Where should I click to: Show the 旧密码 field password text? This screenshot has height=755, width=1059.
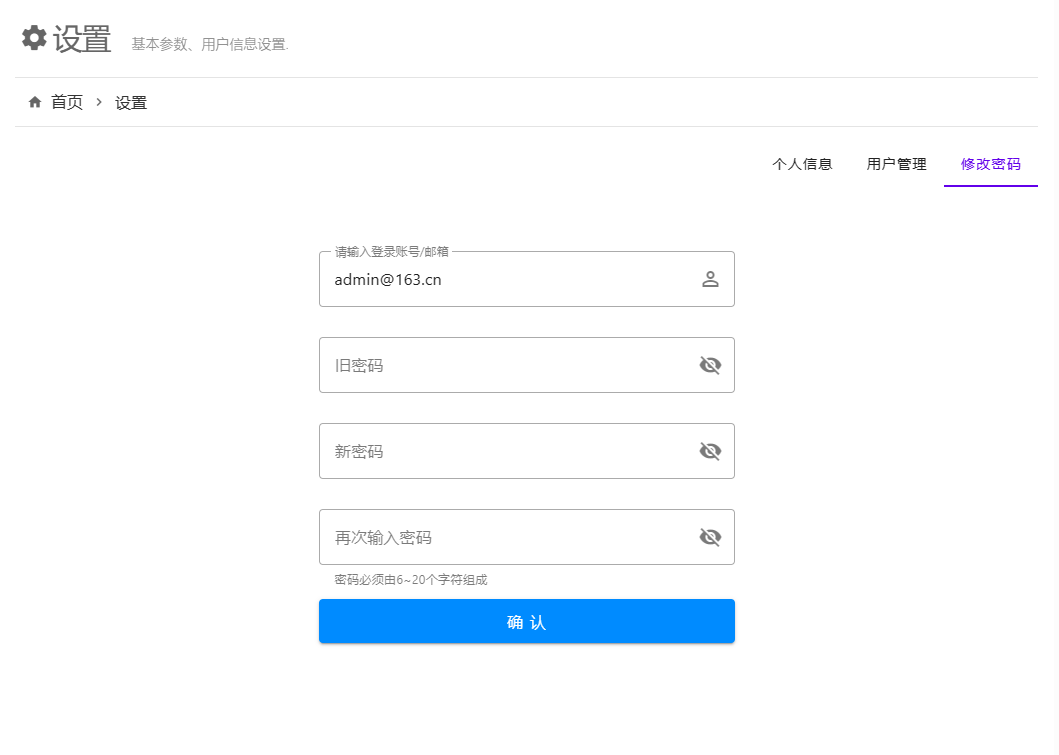[x=710, y=365]
